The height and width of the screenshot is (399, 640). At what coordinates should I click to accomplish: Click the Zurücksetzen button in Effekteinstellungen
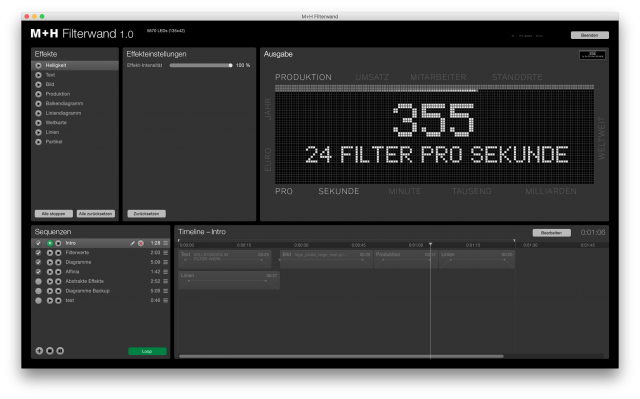pos(147,214)
